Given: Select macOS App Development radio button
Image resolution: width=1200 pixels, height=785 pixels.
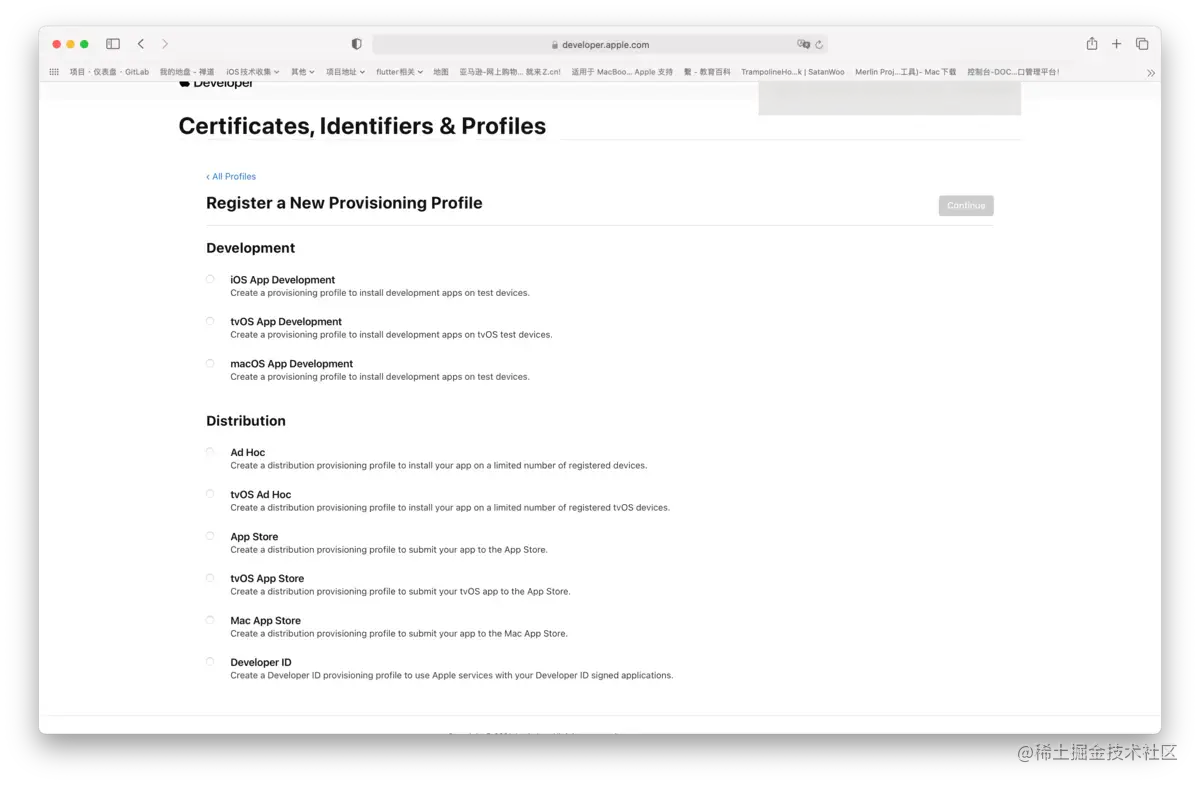Looking at the screenshot, I should coord(210,363).
